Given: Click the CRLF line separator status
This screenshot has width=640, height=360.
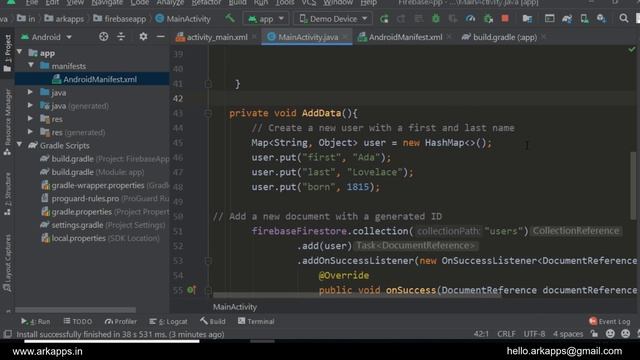Looking at the screenshot, I should tap(506, 333).
